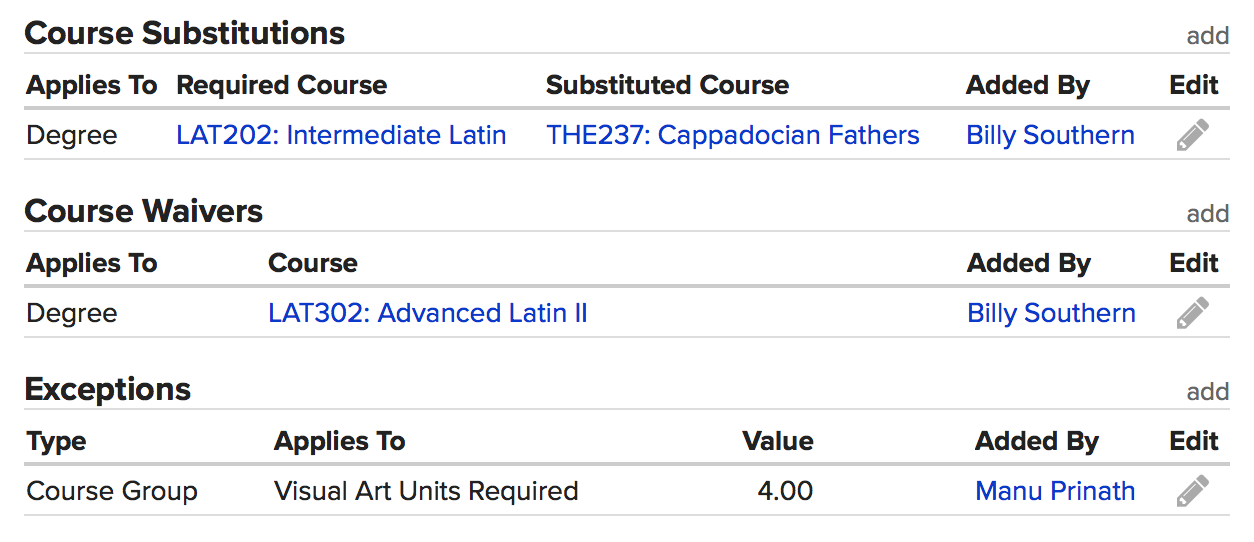Add a new exception
Viewport: 1254px width, 542px height.
[x=1207, y=392]
